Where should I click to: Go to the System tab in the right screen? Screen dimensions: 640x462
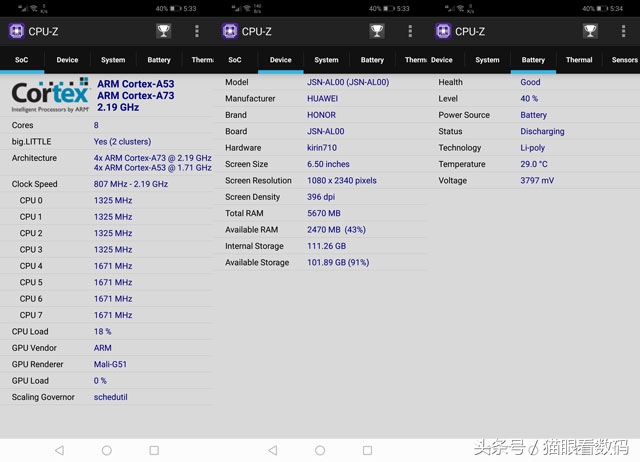pos(487,60)
